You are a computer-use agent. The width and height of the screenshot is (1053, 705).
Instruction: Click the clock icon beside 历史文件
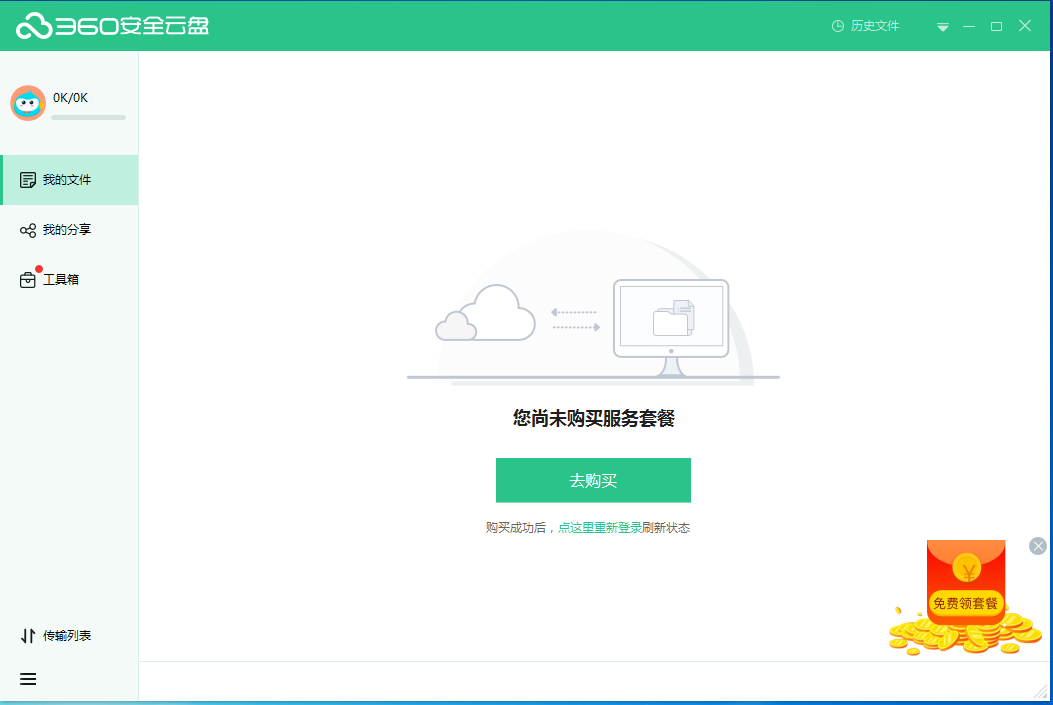(x=838, y=25)
